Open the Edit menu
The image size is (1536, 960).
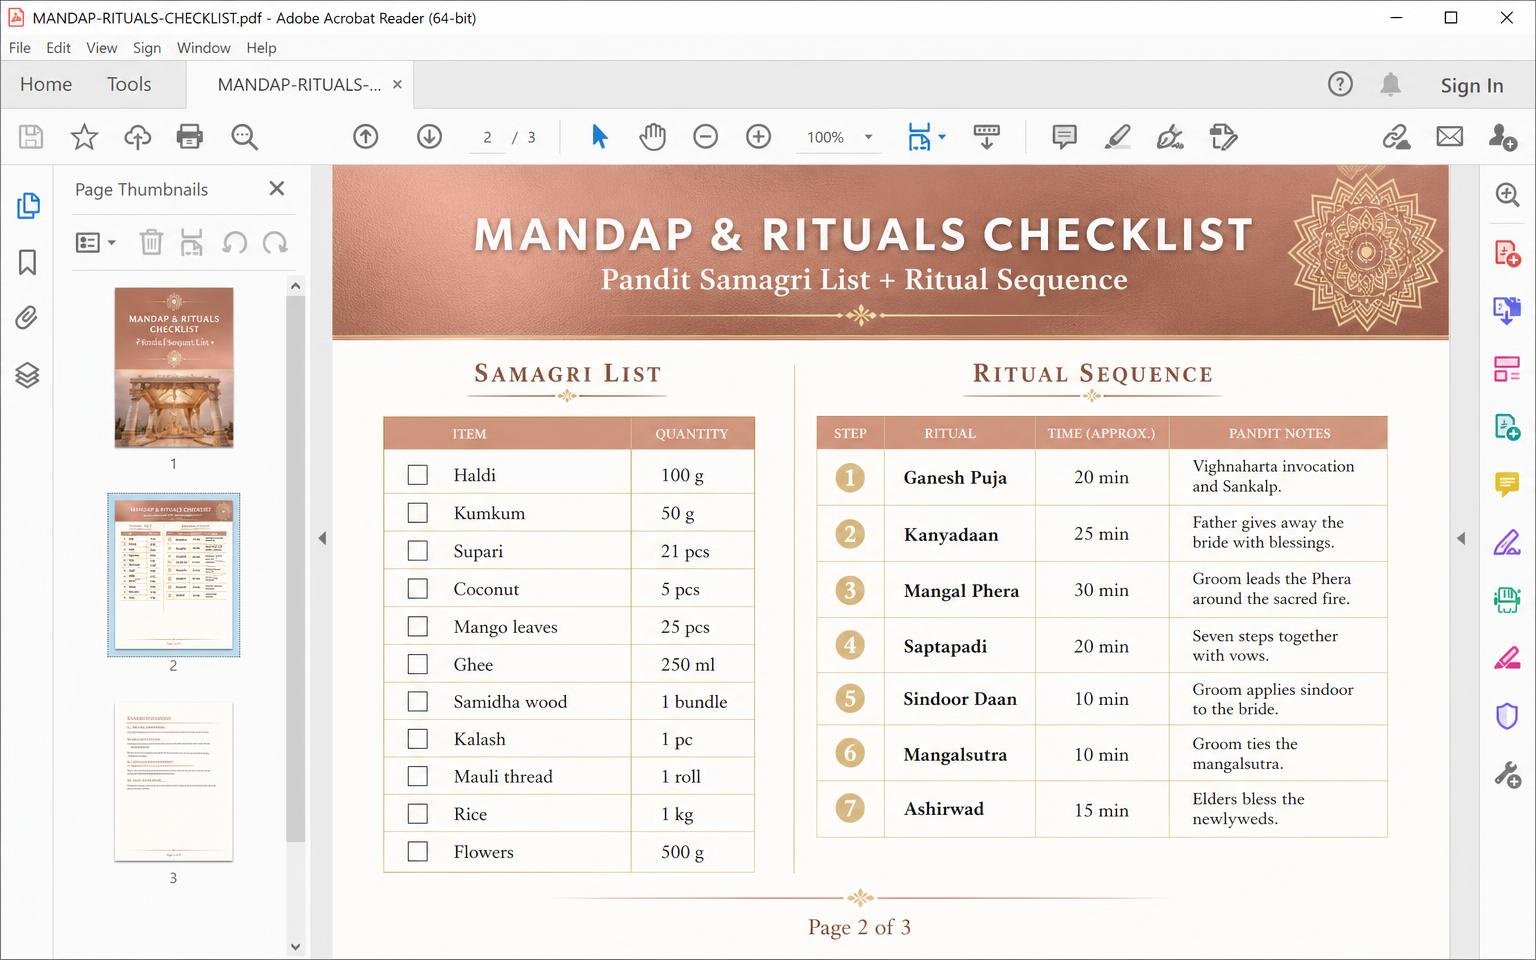pyautogui.click(x=58, y=47)
